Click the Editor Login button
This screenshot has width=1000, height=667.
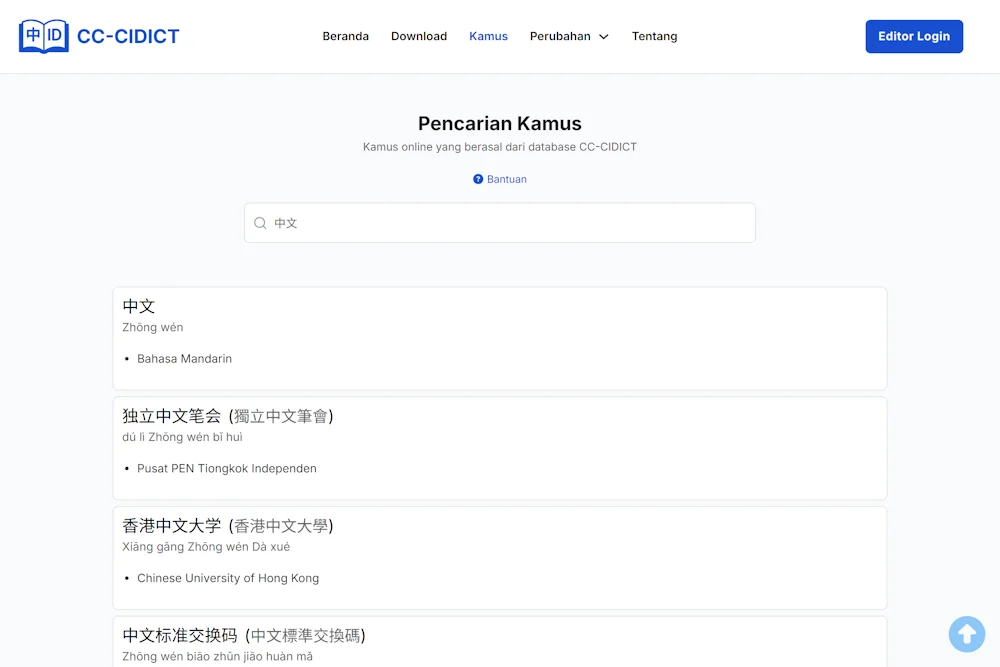point(914,35)
